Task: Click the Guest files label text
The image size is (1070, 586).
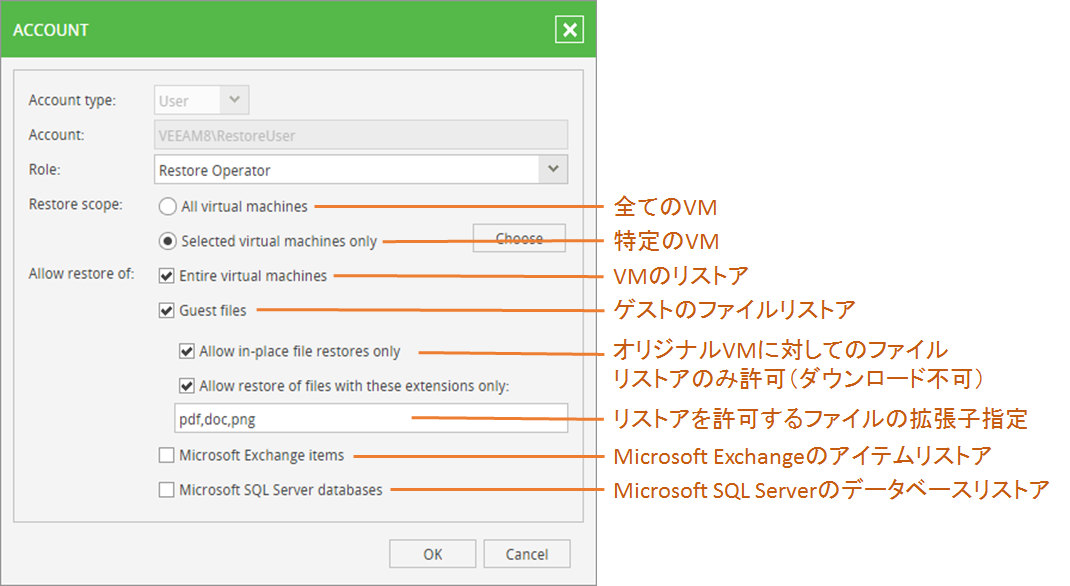Action: tap(213, 310)
